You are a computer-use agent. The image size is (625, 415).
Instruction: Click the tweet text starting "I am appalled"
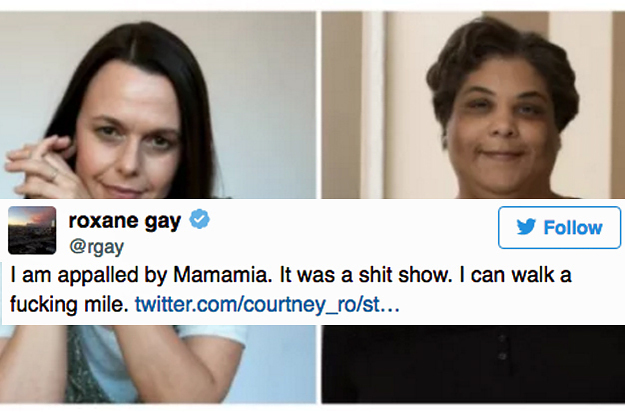coord(291,290)
